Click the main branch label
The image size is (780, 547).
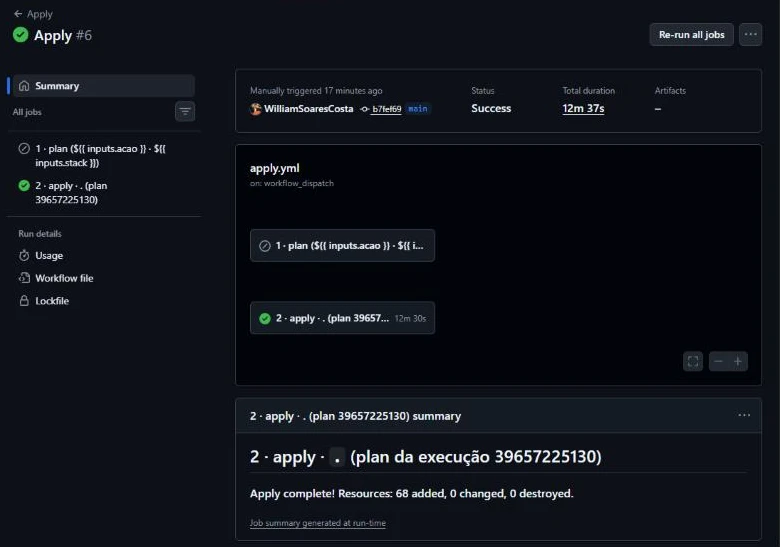[418, 109]
